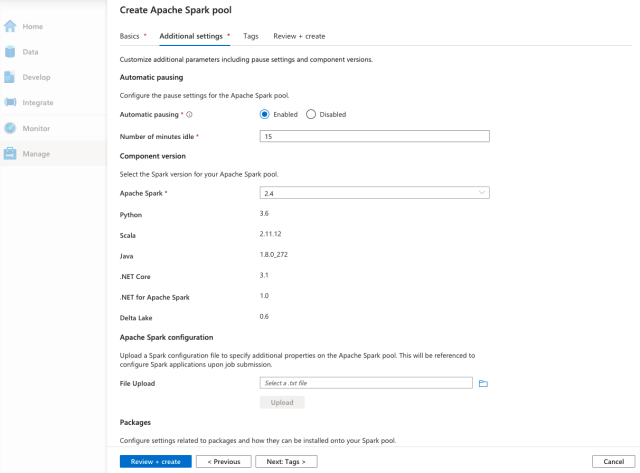Click the Delta Lake label
This screenshot has width=640, height=473.
(x=136, y=318)
